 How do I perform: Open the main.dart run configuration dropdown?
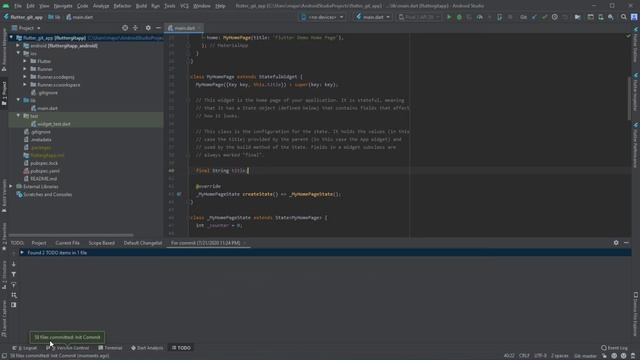point(373,17)
